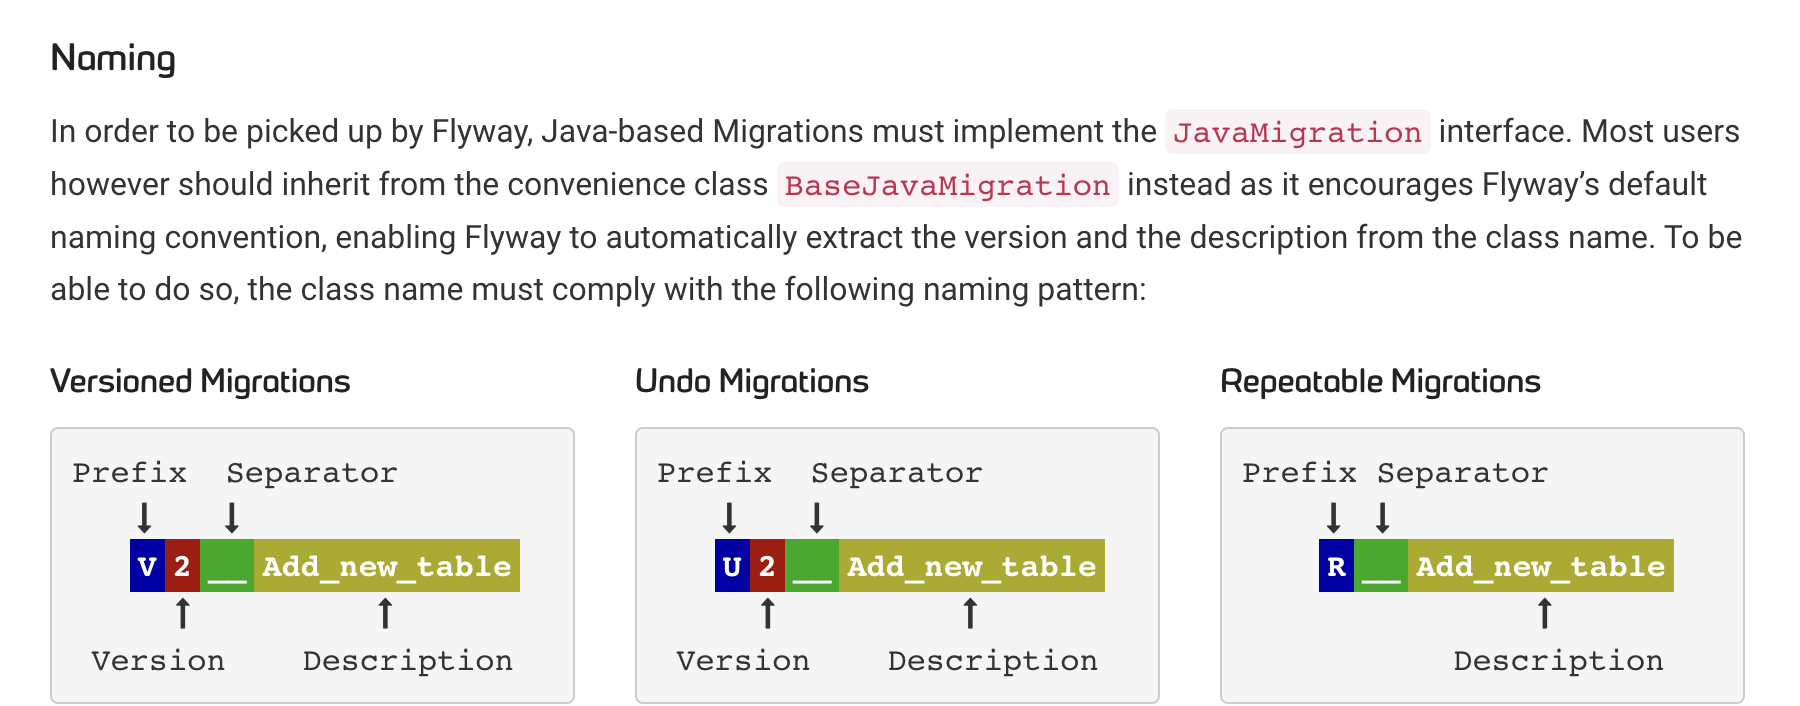Click Add_new_table in Versioned Migrations diagram

(387, 566)
